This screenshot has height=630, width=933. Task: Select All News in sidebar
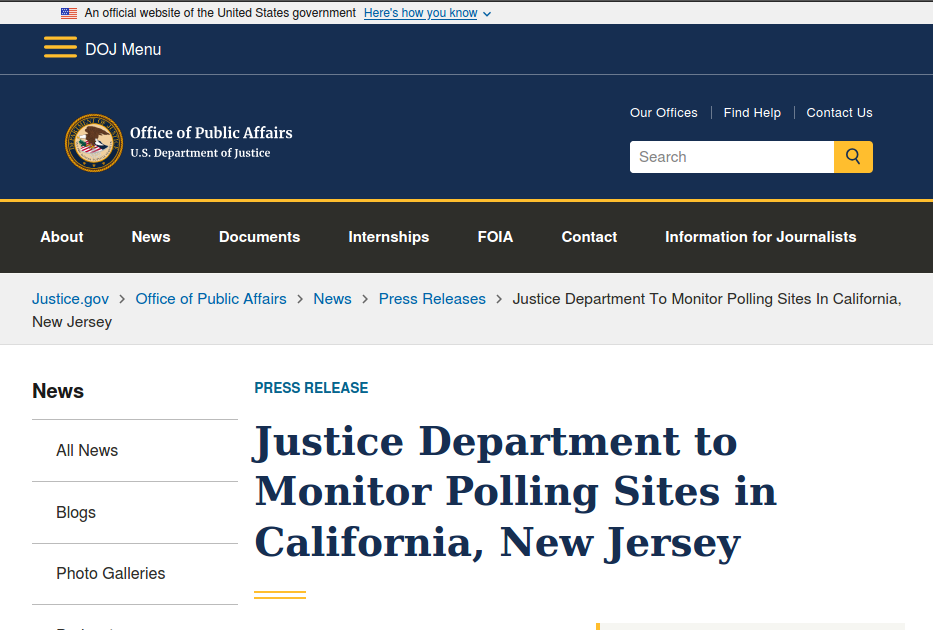[87, 451]
